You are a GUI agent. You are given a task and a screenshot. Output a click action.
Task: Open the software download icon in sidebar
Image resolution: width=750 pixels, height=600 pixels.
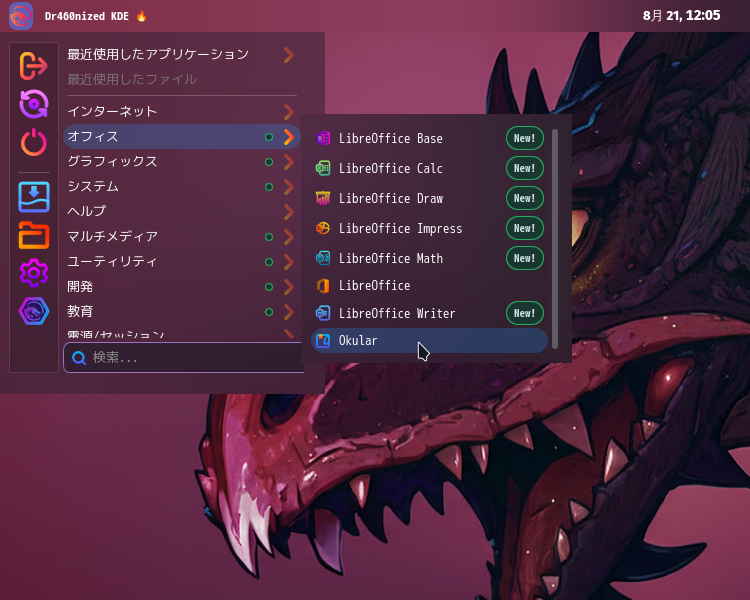pos(33,197)
